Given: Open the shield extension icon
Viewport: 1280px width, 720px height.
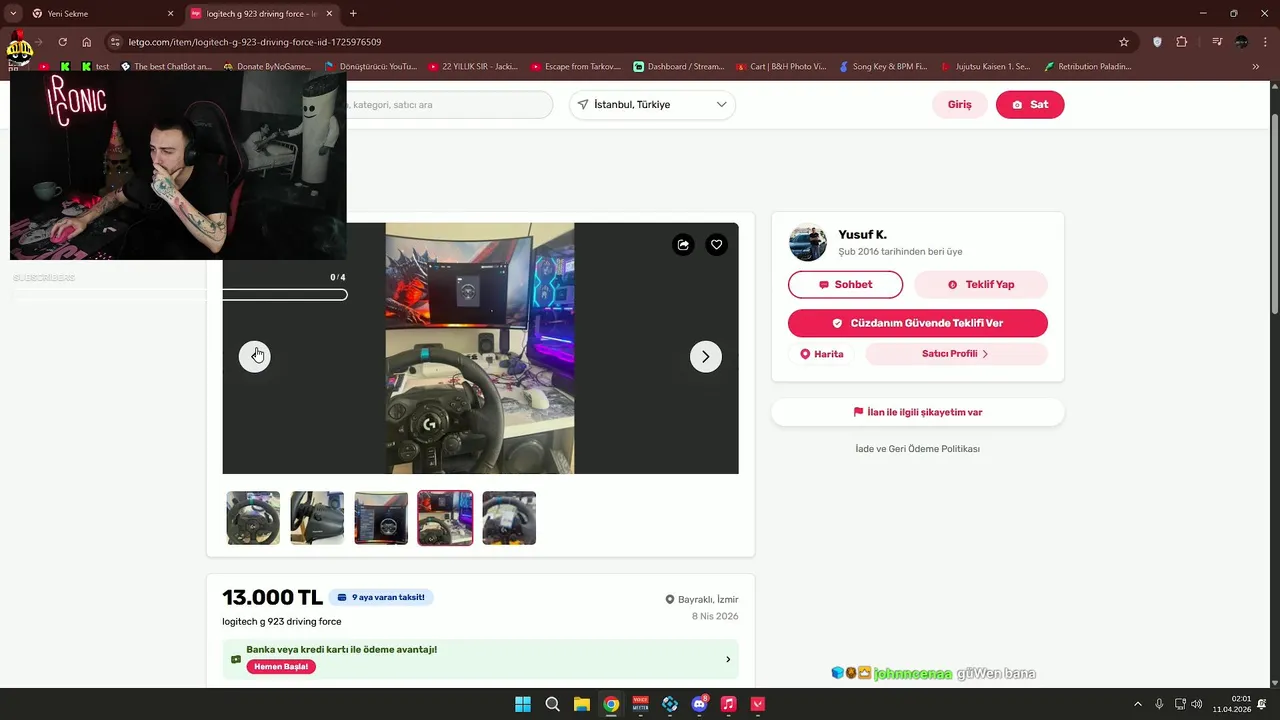Looking at the screenshot, I should (x=1157, y=42).
